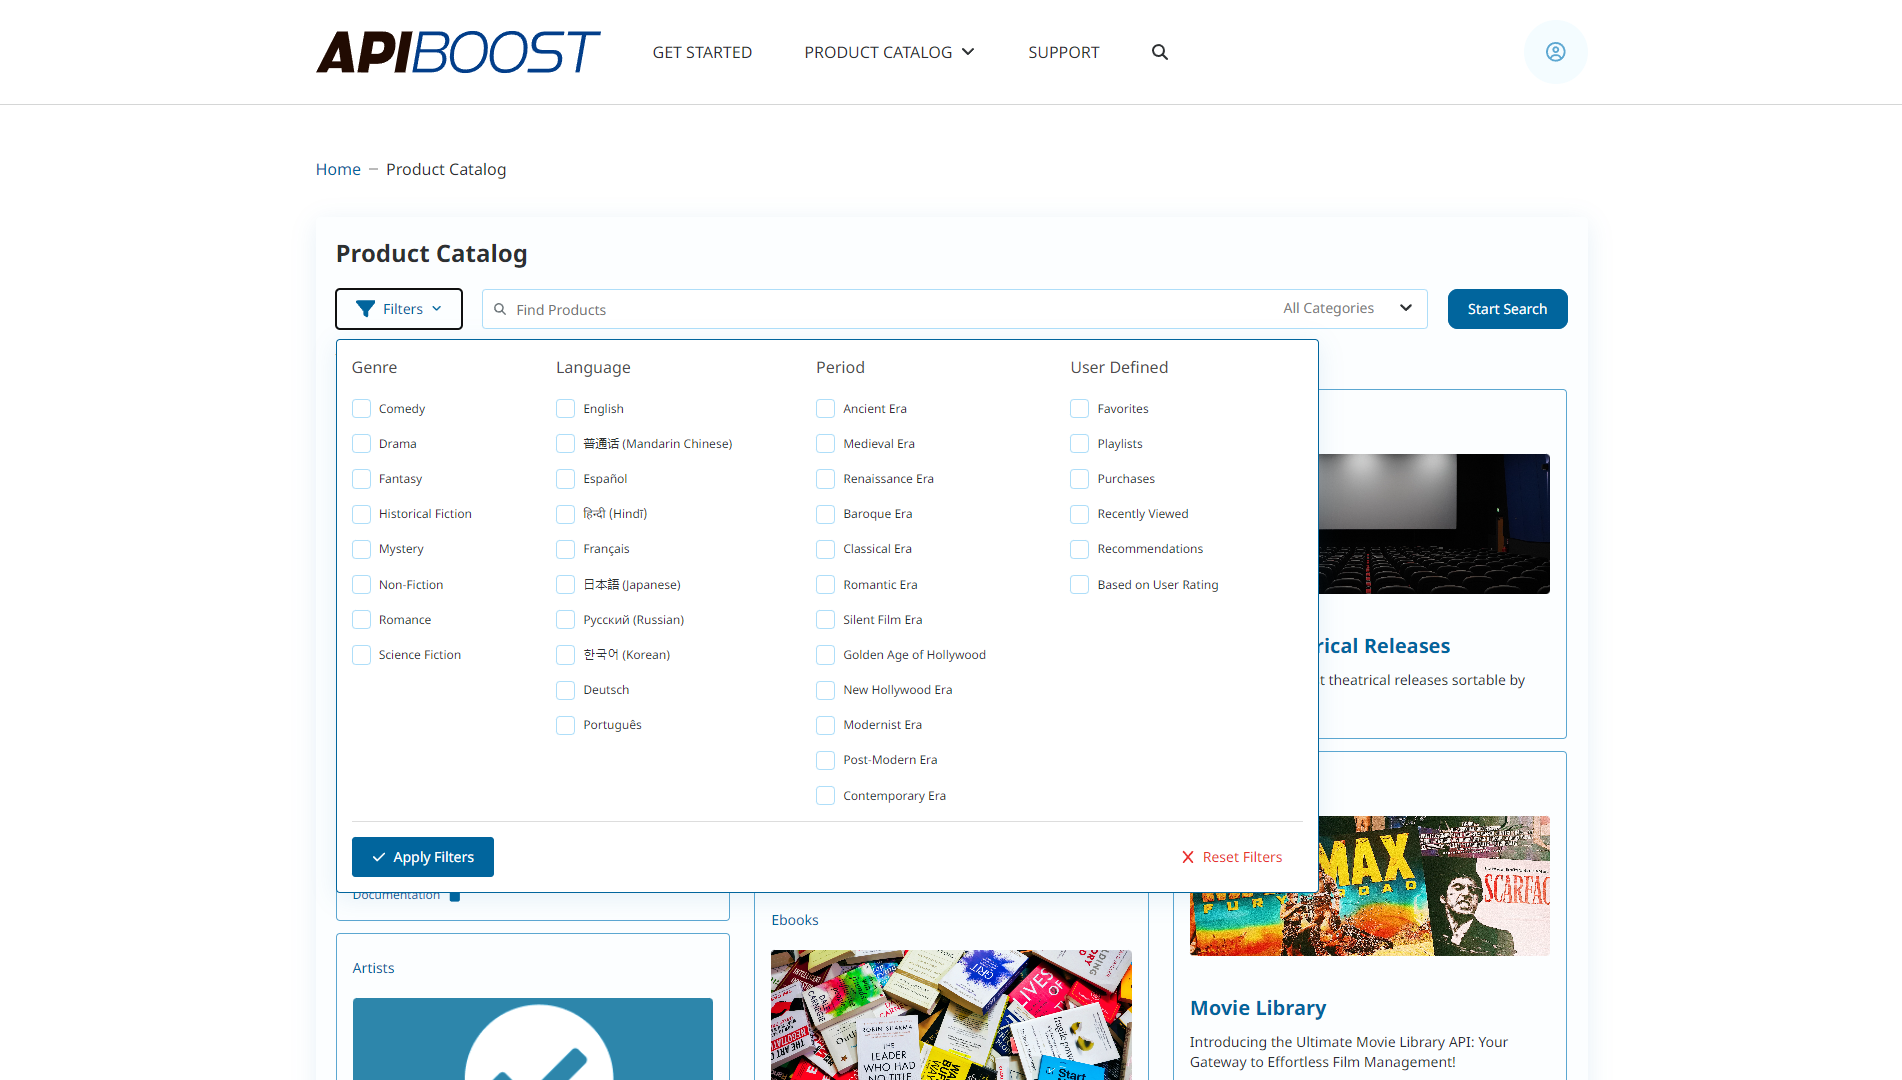Select the Purchases checkbox
This screenshot has height=1080, width=1902.
(x=1079, y=479)
